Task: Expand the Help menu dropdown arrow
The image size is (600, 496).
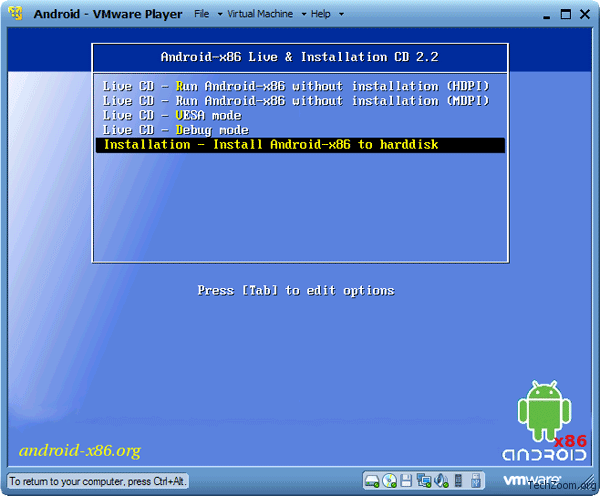Action: 341,15
